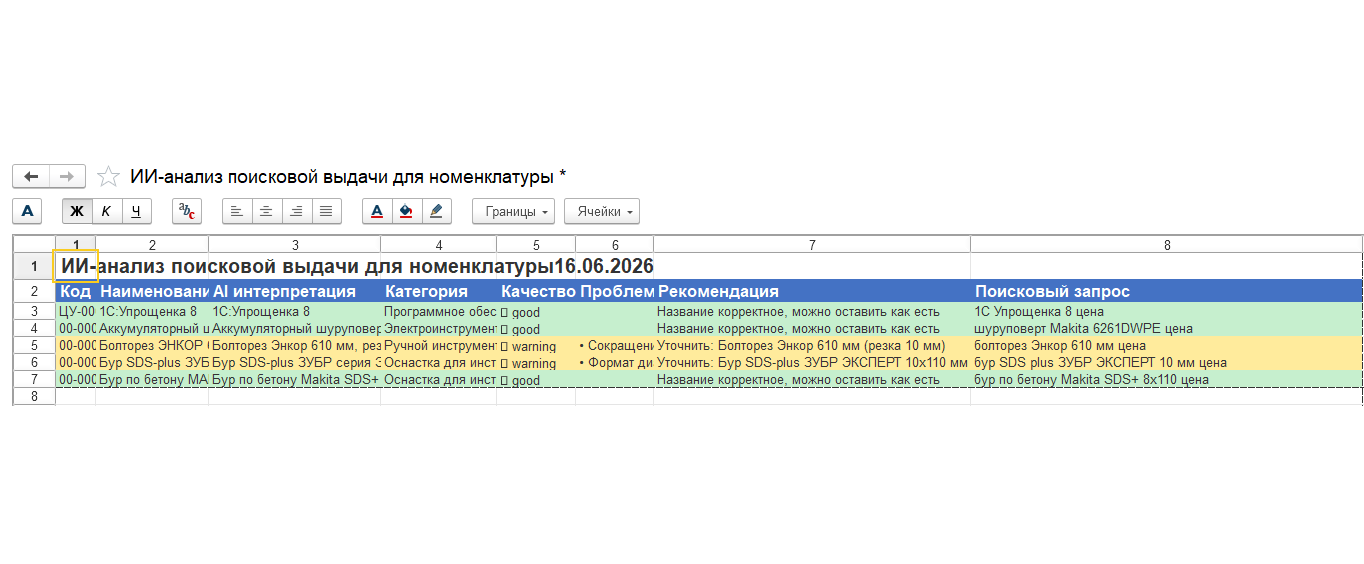Click the 'Сокращен' problem cell

click(x=615, y=345)
